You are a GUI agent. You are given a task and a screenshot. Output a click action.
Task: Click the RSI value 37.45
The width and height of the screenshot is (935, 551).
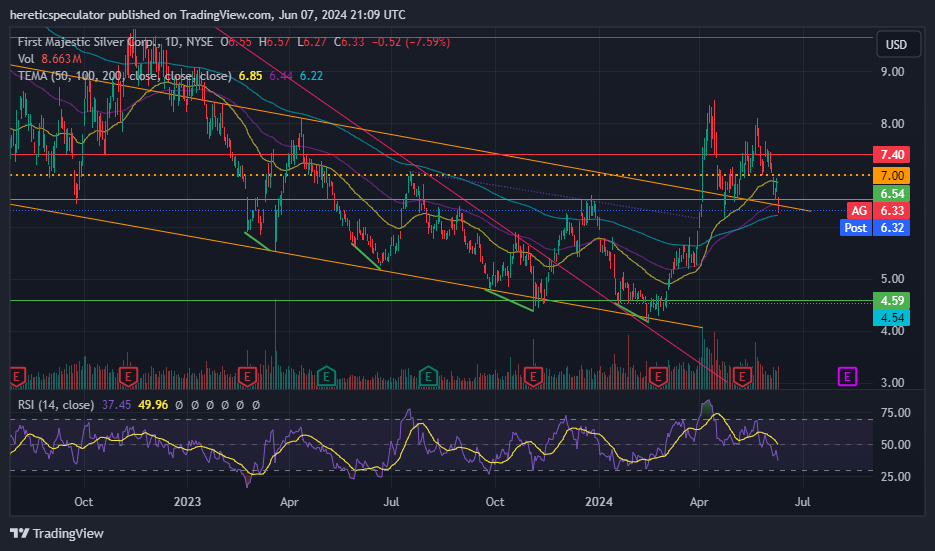[x=116, y=405]
